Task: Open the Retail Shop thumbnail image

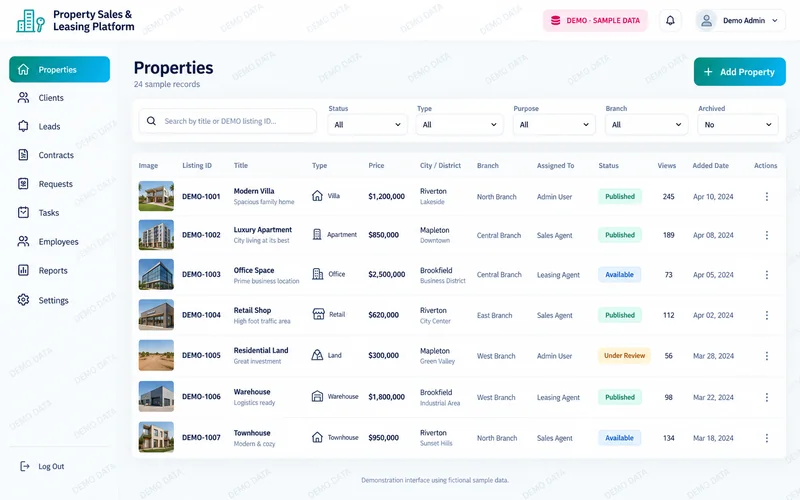Action: tap(156, 315)
